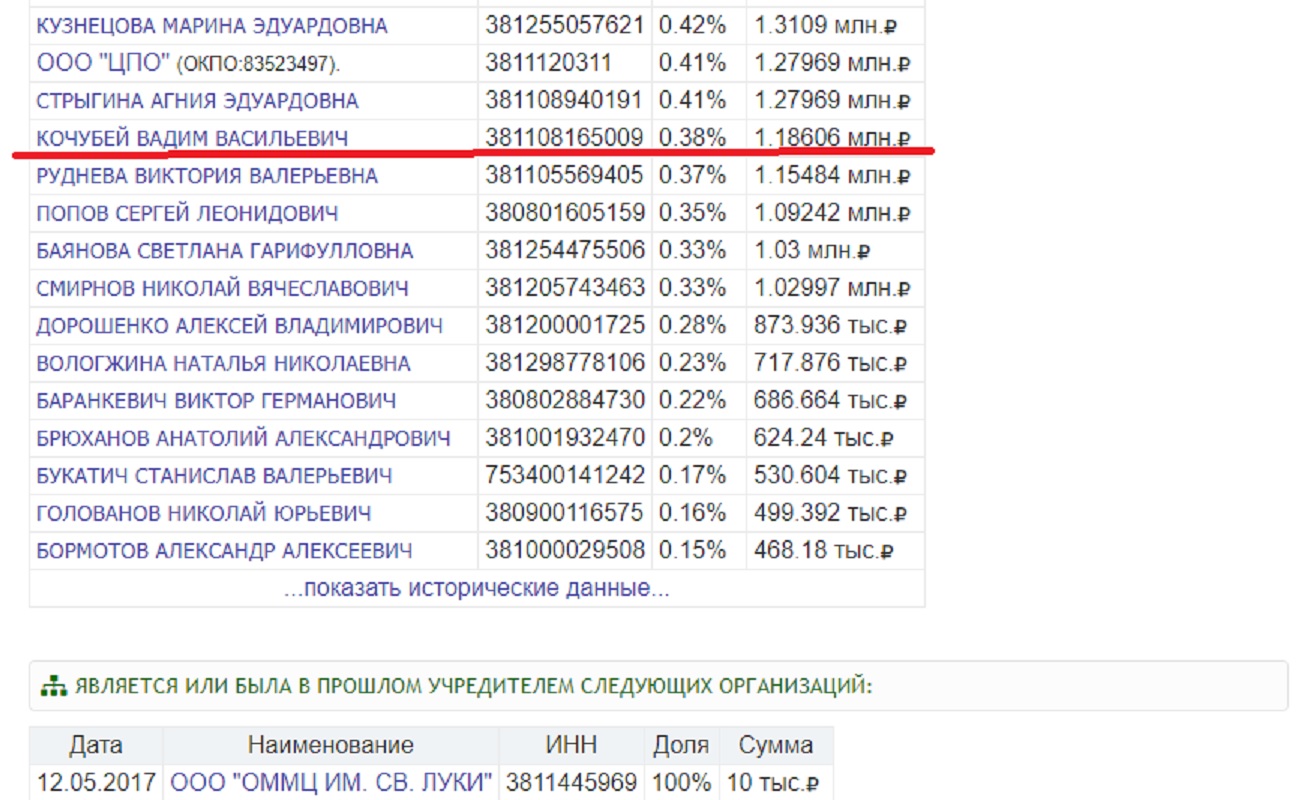Open БОРМОТОВ АЛЕКСАНДР АЛЕКСЕЕВИЧ link

coord(224,551)
